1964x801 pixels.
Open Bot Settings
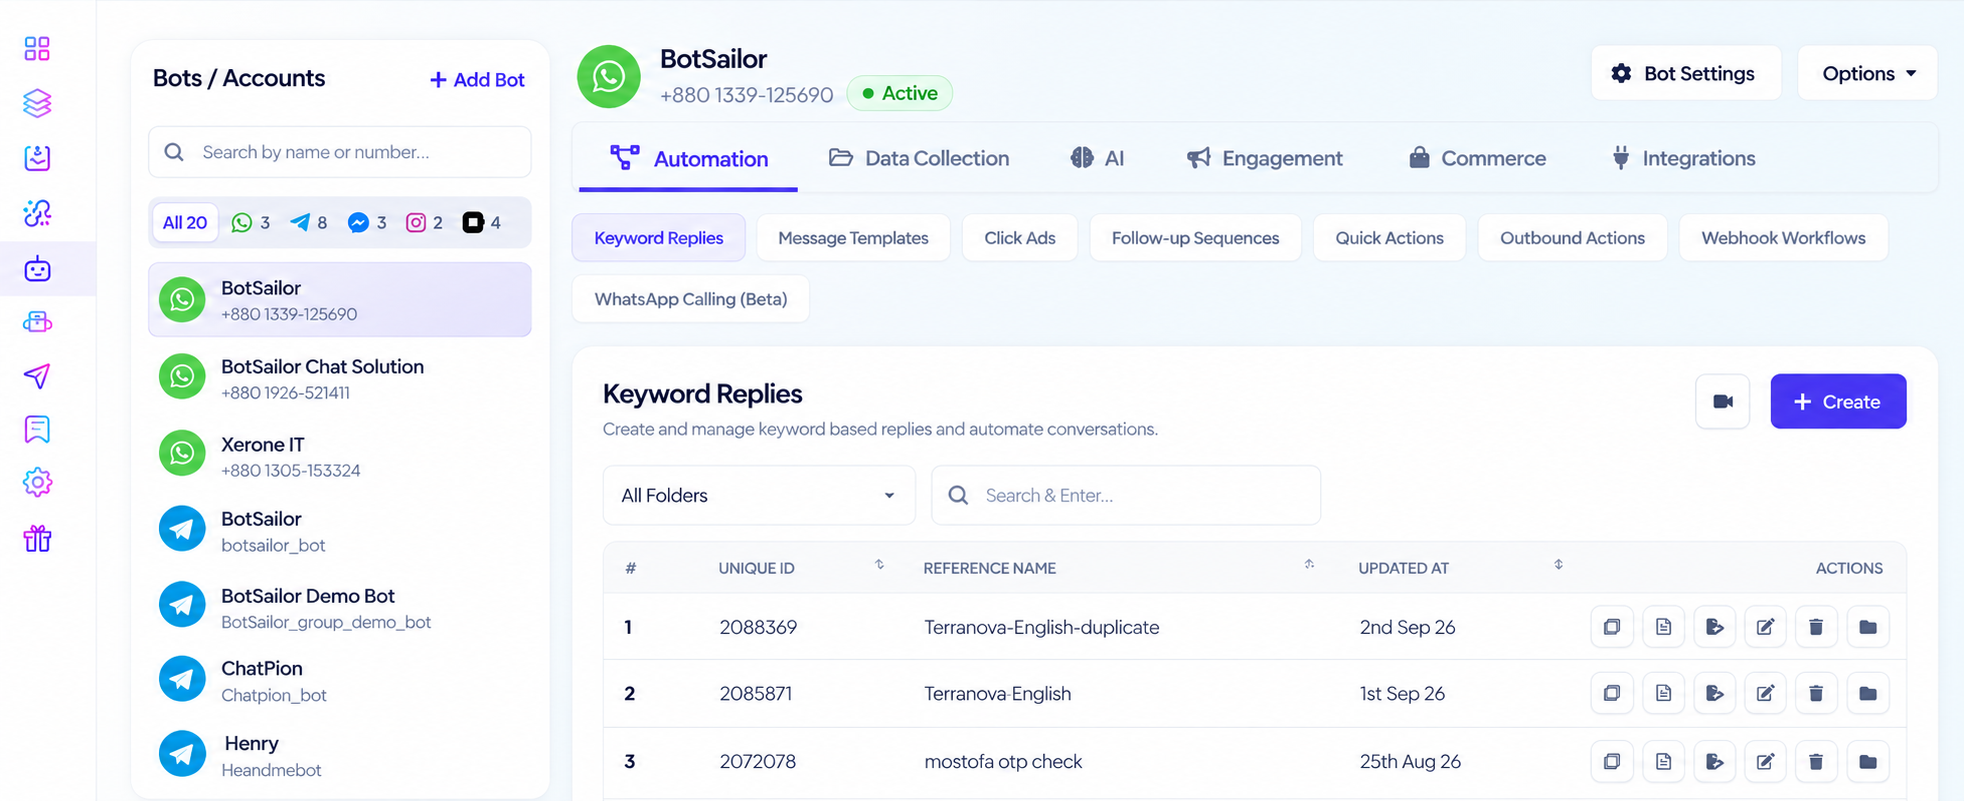point(1685,73)
